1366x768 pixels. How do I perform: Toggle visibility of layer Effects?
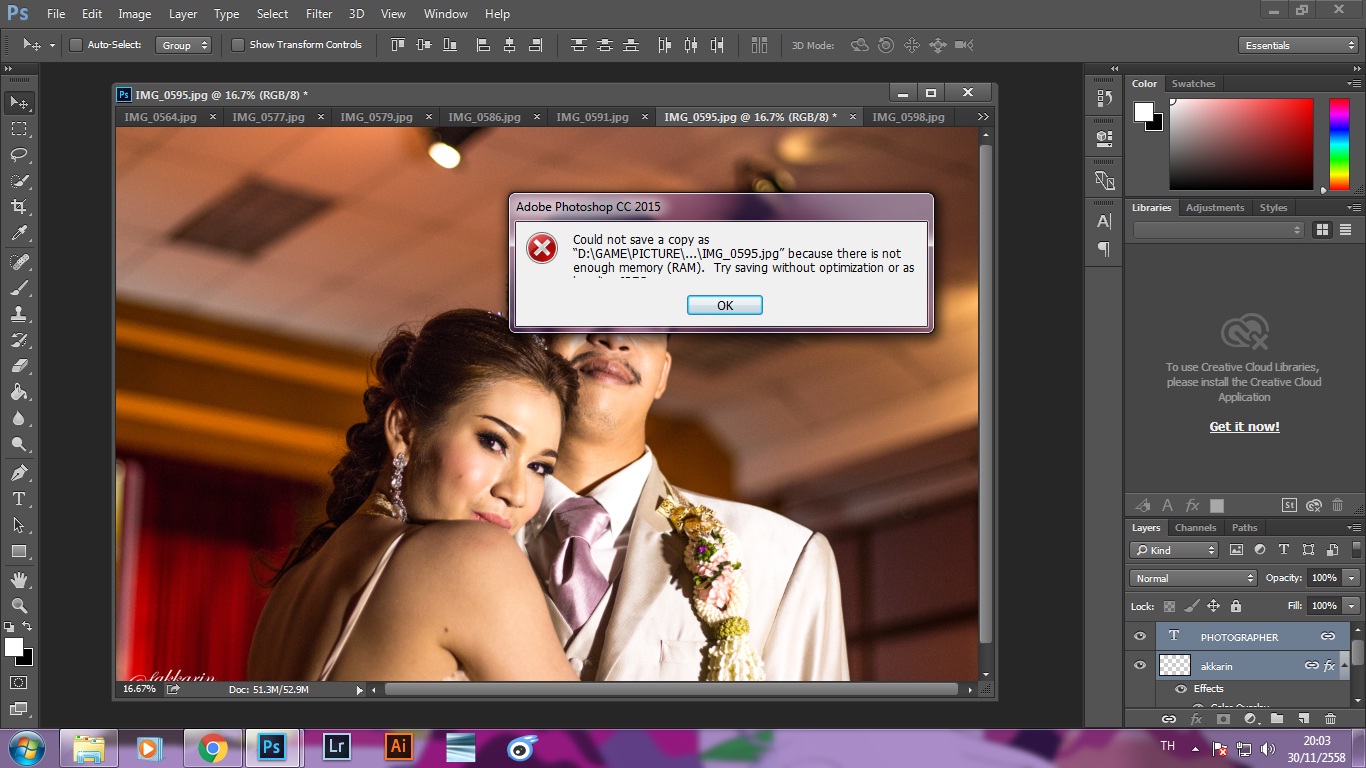coord(1181,689)
